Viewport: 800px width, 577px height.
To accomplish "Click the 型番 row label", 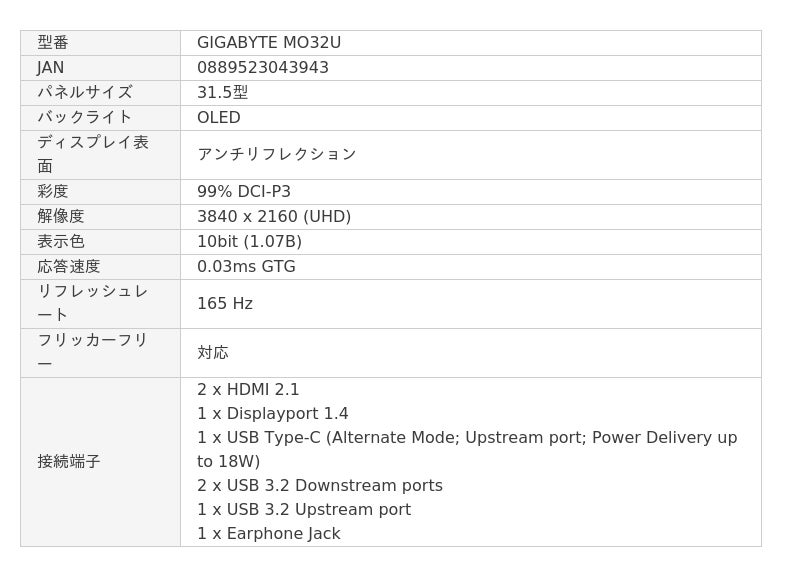I will 53,43.
